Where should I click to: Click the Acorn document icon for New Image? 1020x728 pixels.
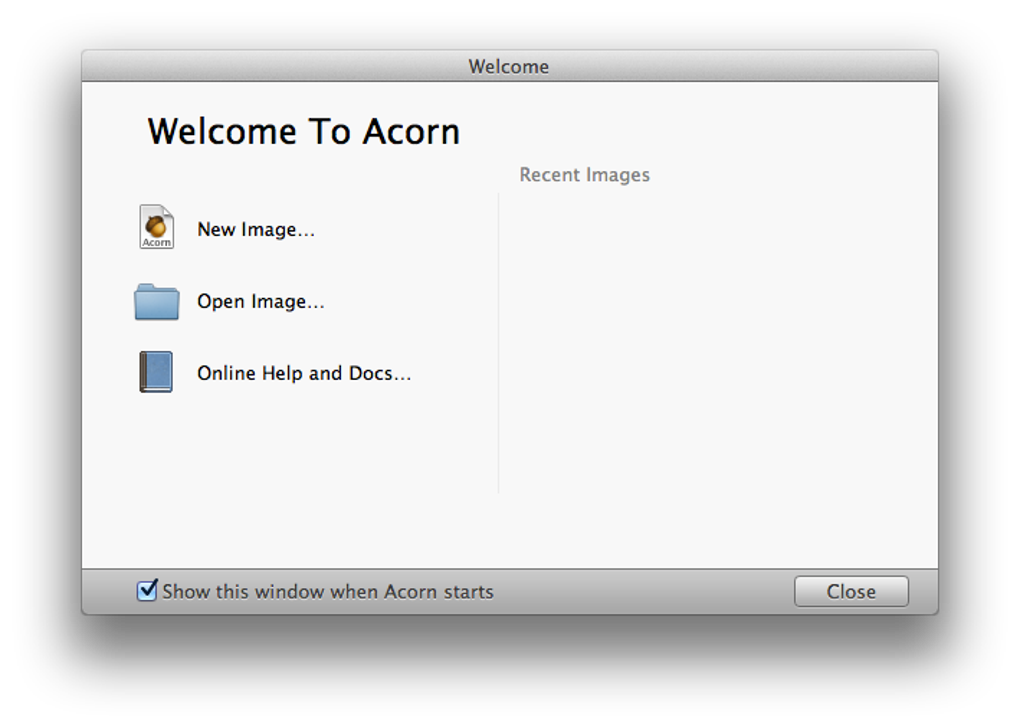click(156, 228)
